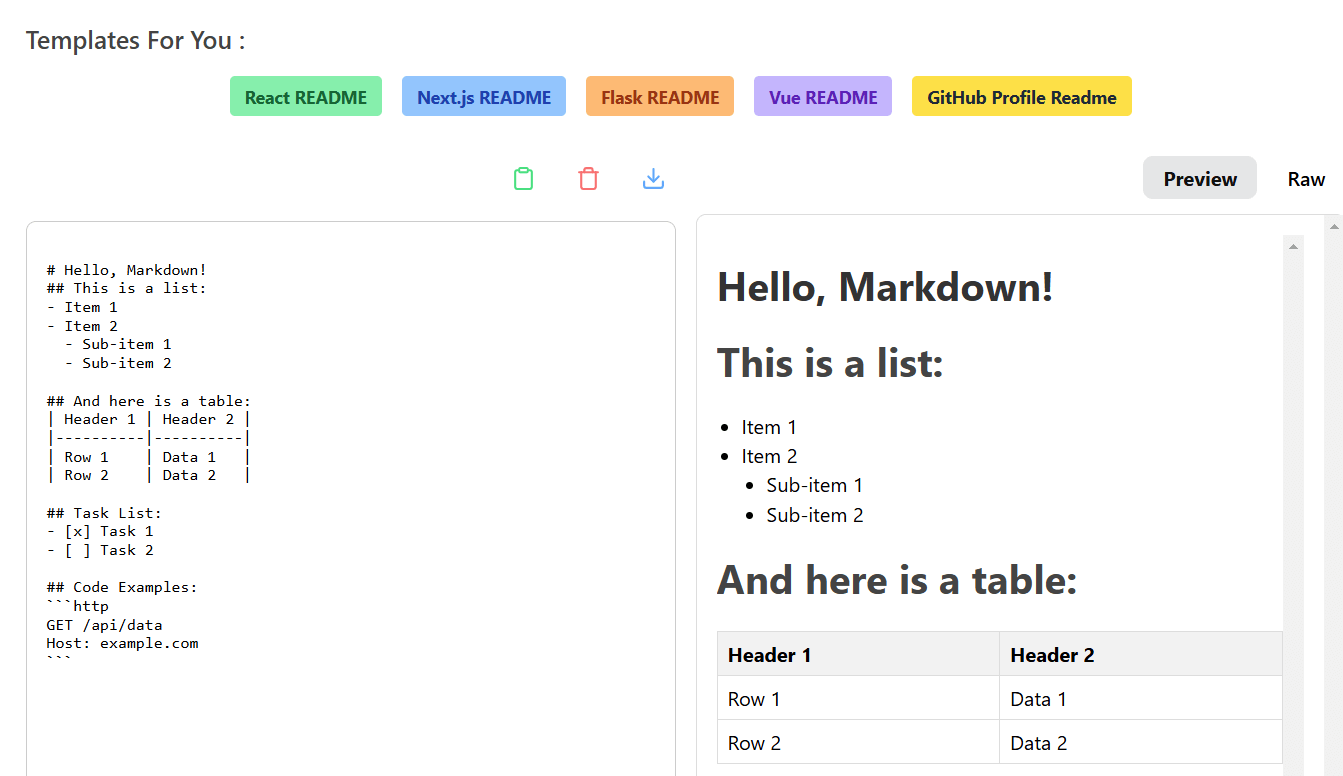Click the '# Hello, Markdown!' line in editor
The width and height of the screenshot is (1343, 776).
click(x=126, y=270)
